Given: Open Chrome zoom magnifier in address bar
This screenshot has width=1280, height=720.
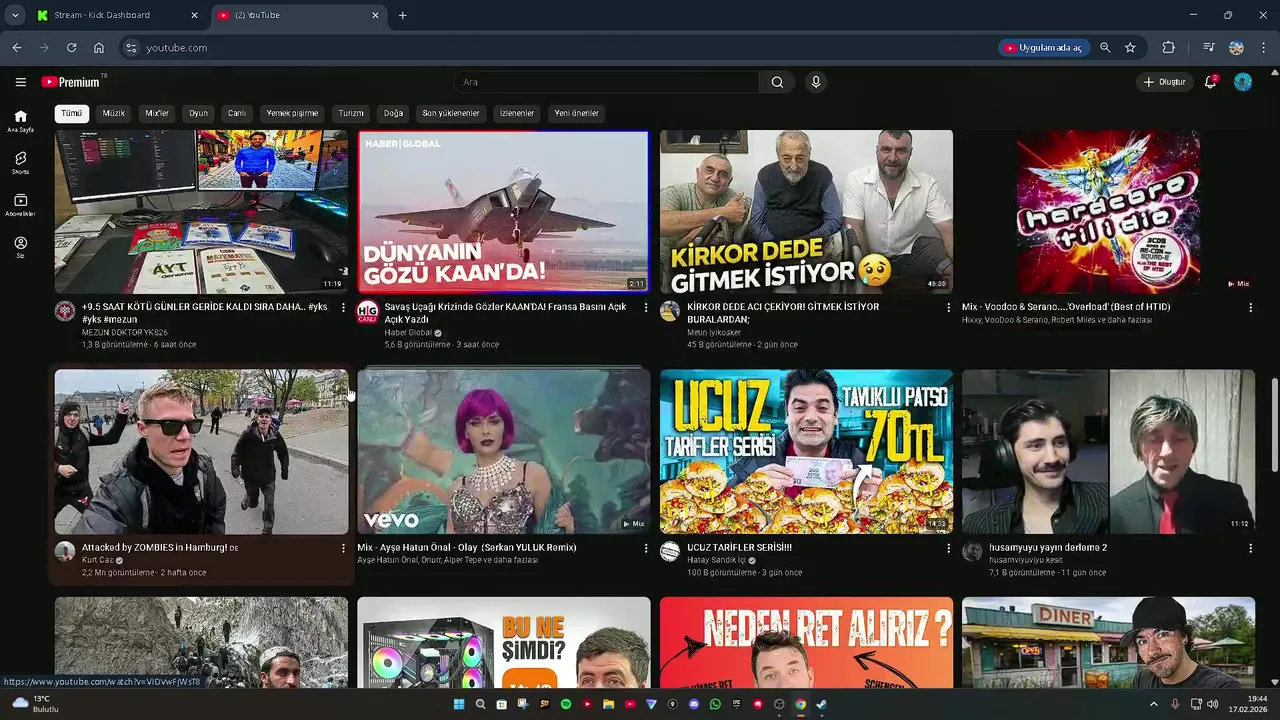Looking at the screenshot, I should pos(1105,47).
